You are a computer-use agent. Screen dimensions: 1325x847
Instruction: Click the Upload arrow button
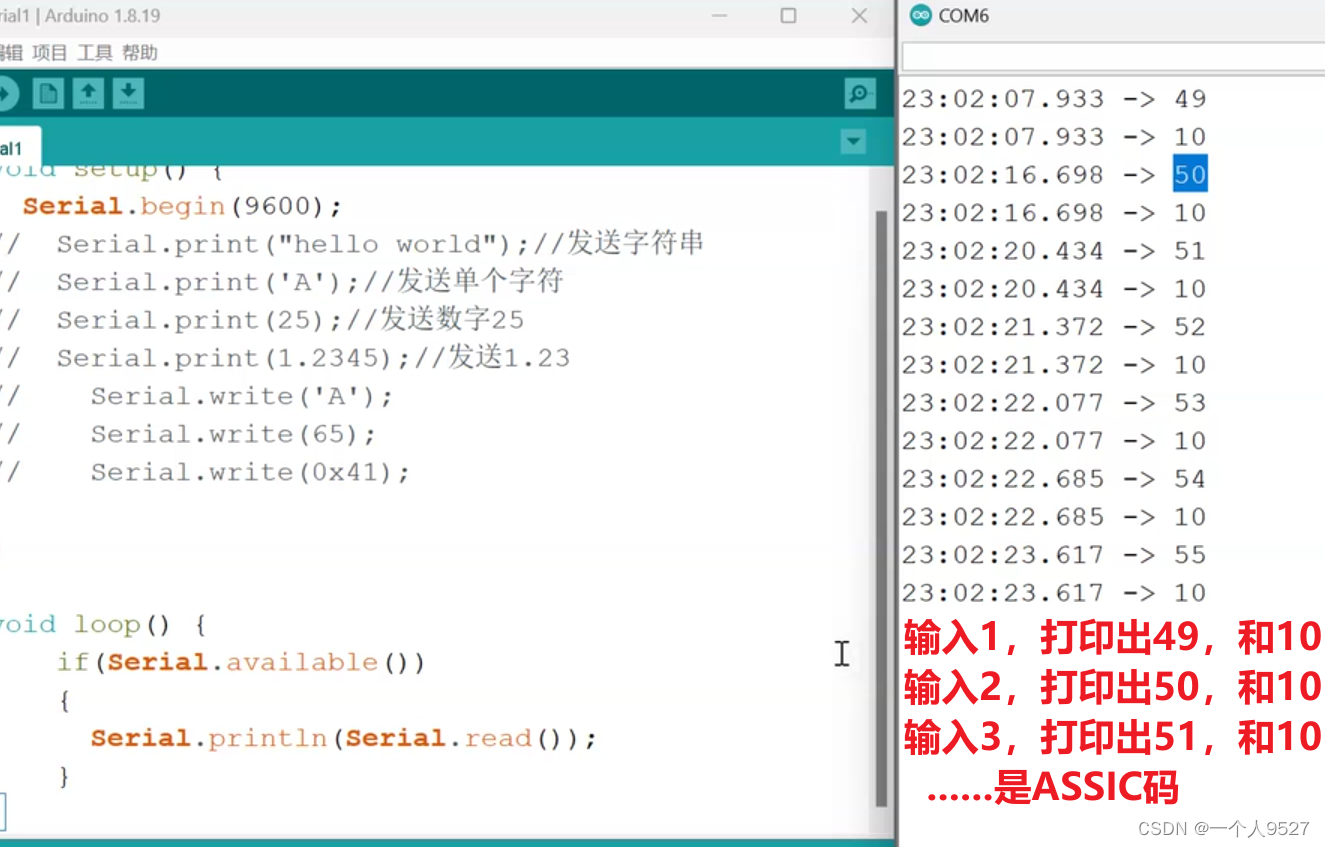pyautogui.click(x=7, y=94)
